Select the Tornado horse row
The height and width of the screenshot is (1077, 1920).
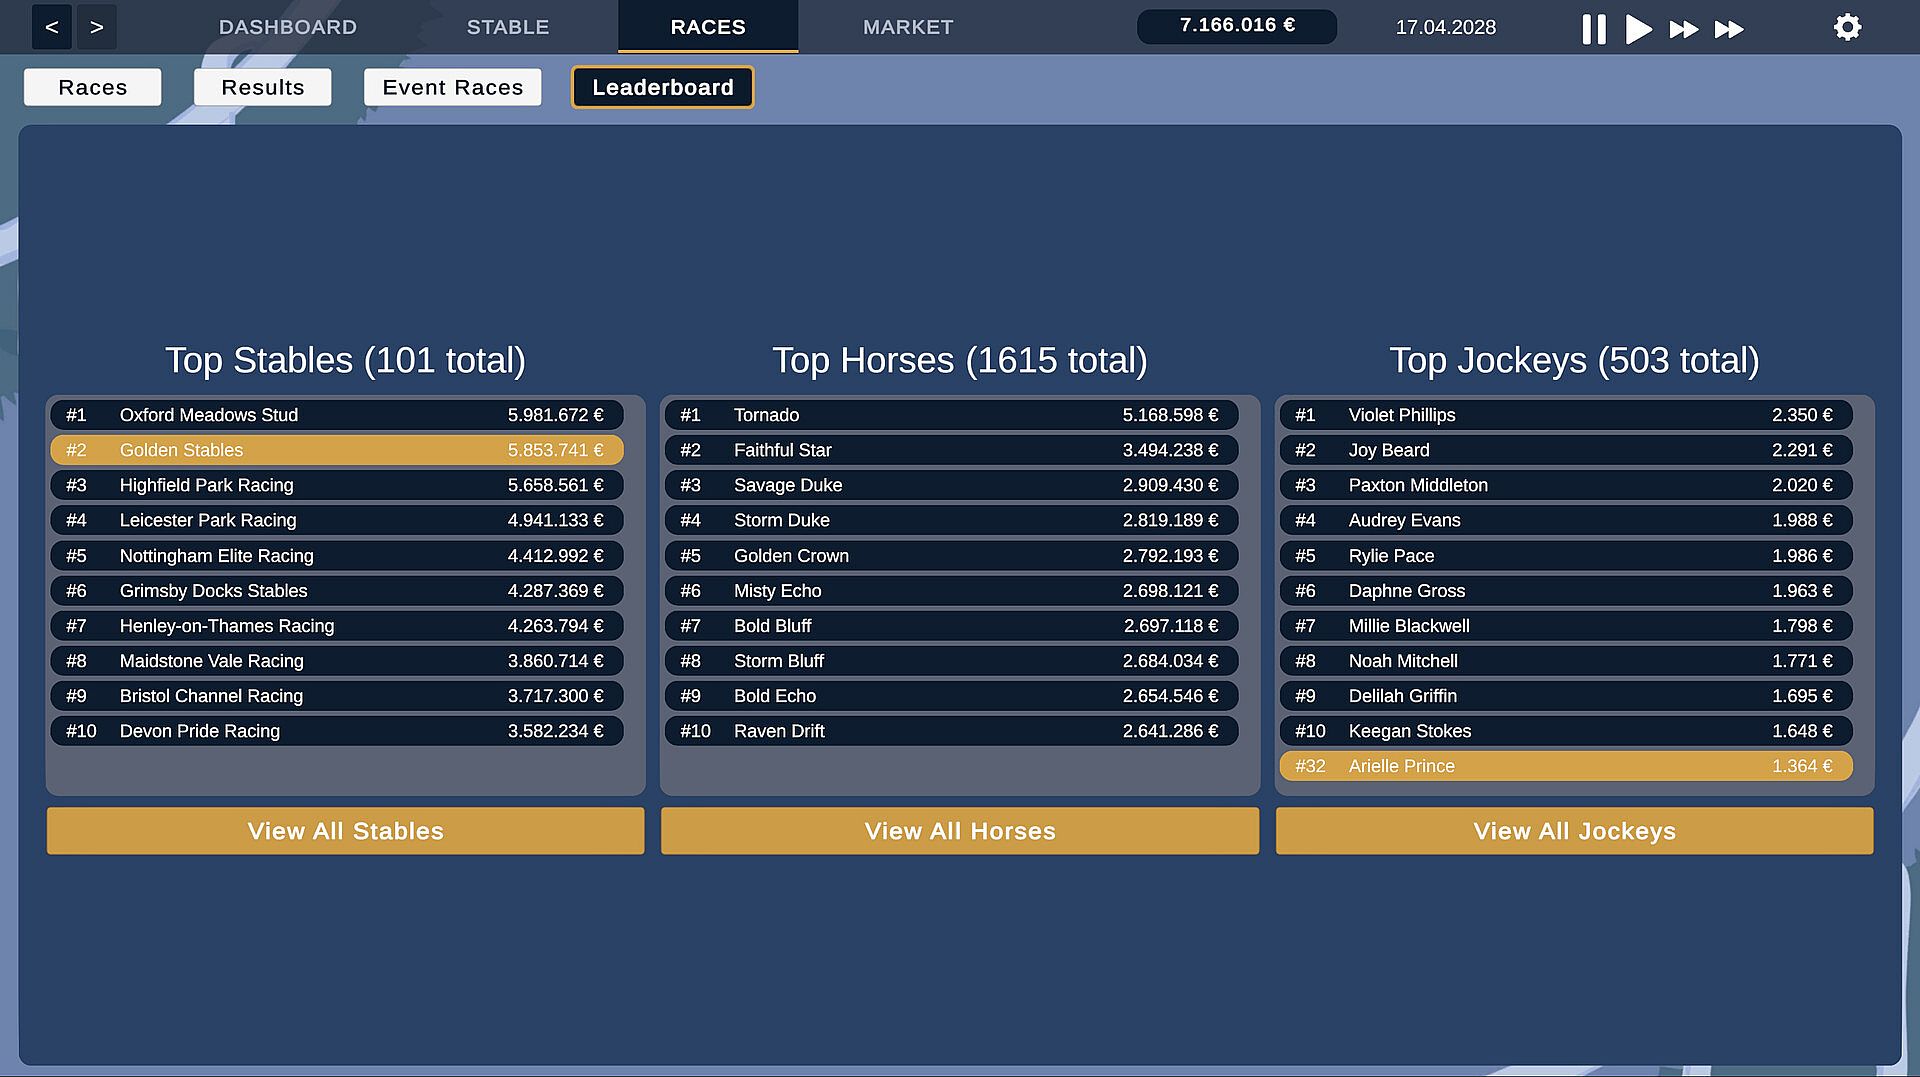[952, 415]
